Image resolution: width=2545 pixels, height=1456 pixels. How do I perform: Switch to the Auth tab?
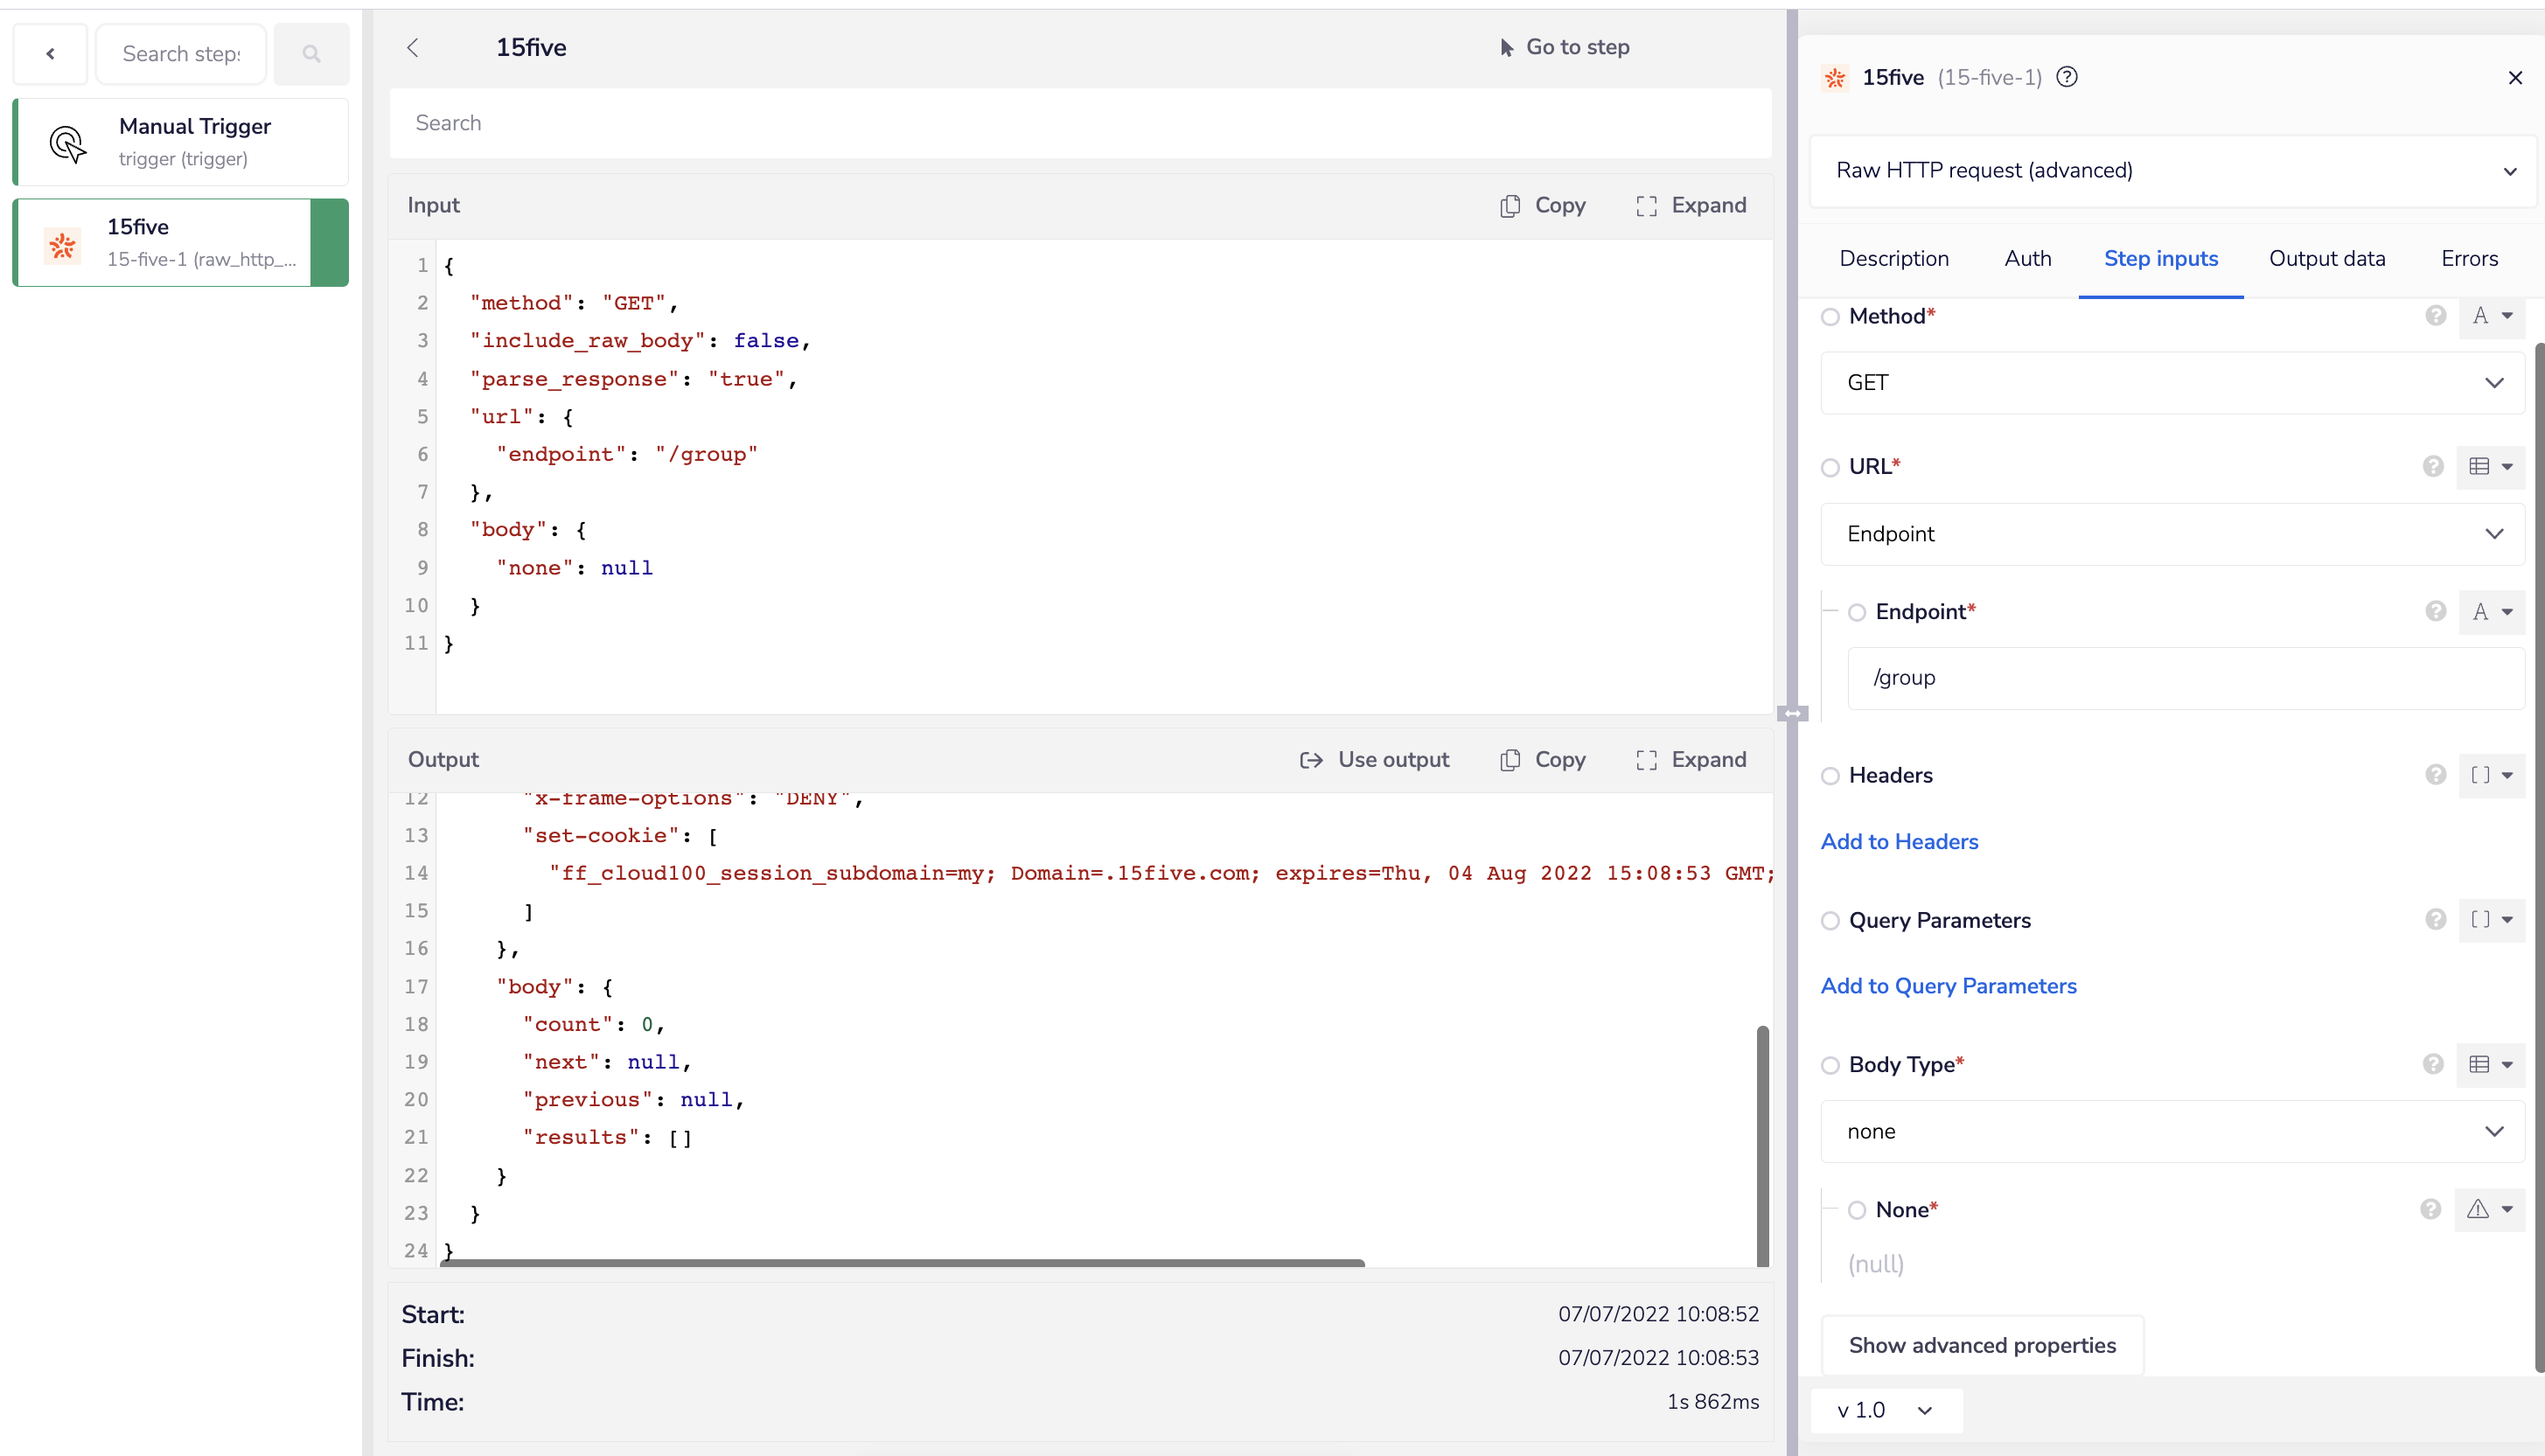tap(2027, 259)
